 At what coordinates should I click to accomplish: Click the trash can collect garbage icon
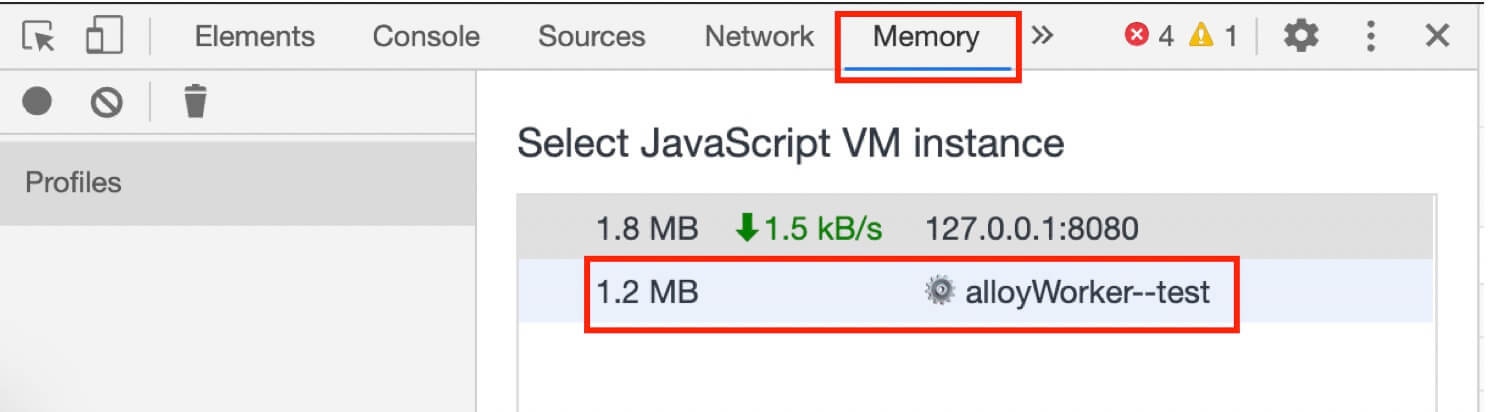point(196,101)
